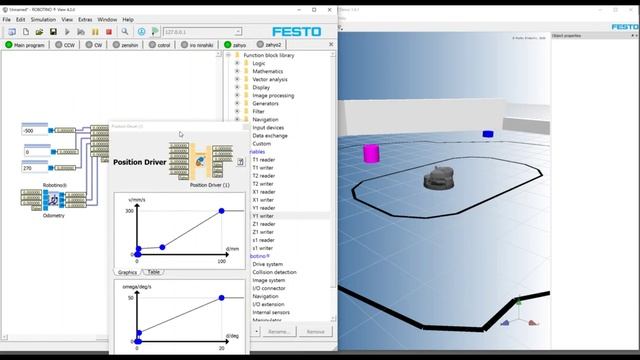Switch to the cotrol tab

tap(160, 45)
